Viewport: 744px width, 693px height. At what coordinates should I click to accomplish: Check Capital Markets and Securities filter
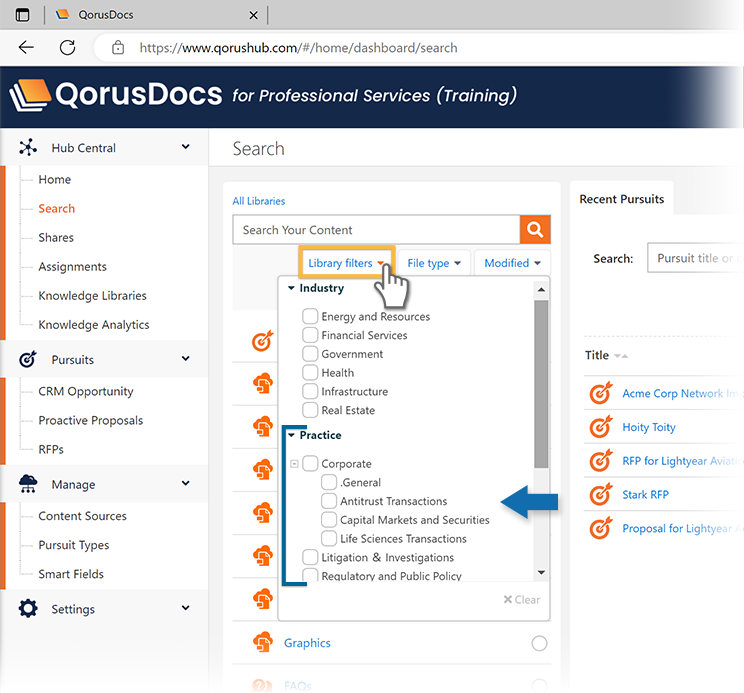click(x=329, y=520)
